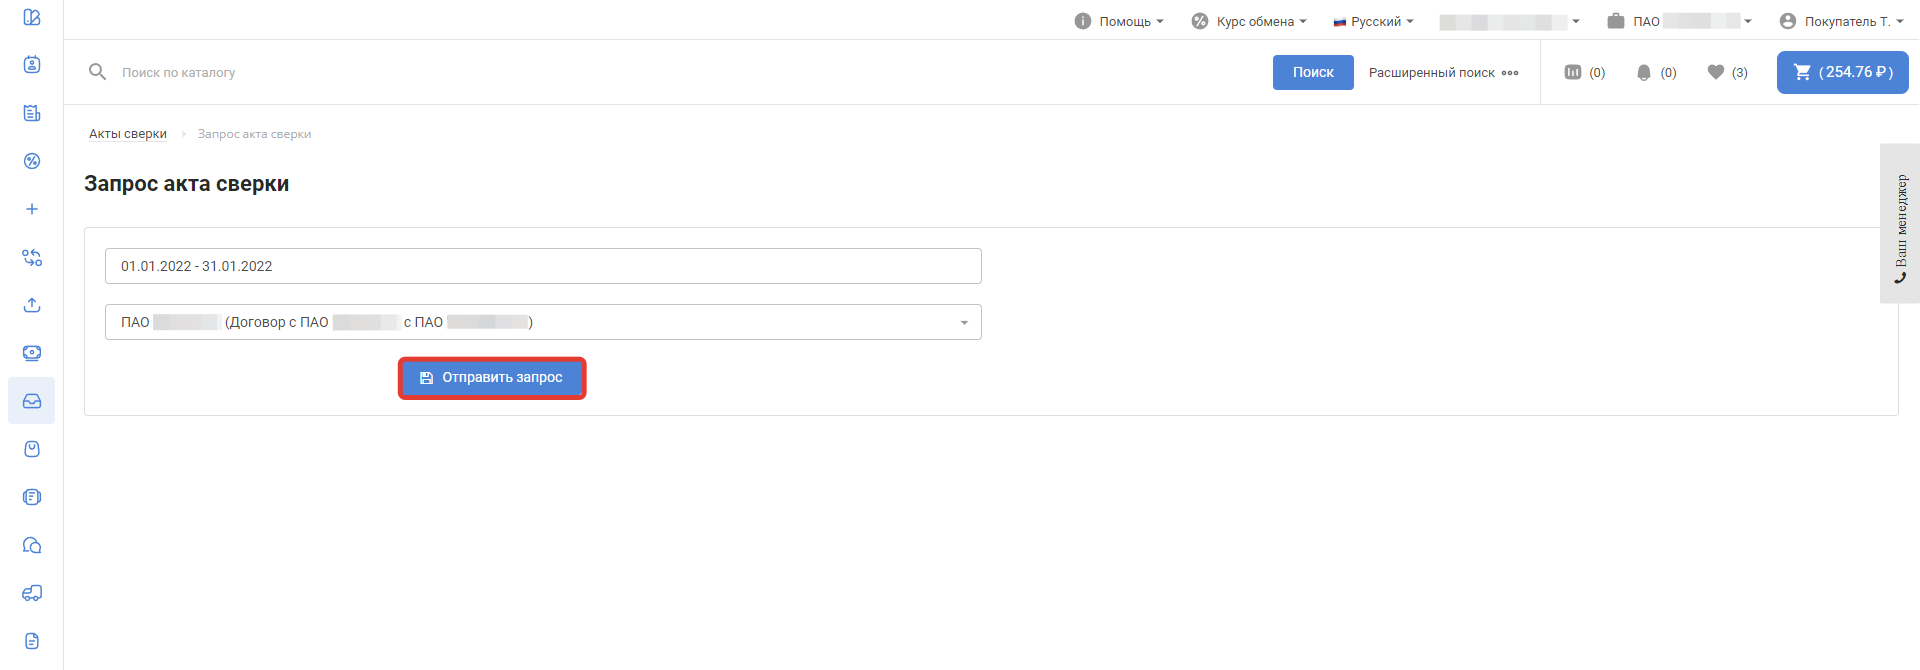Open shopping cart with 254.76 ₽
1920x670 pixels.
click(x=1842, y=72)
